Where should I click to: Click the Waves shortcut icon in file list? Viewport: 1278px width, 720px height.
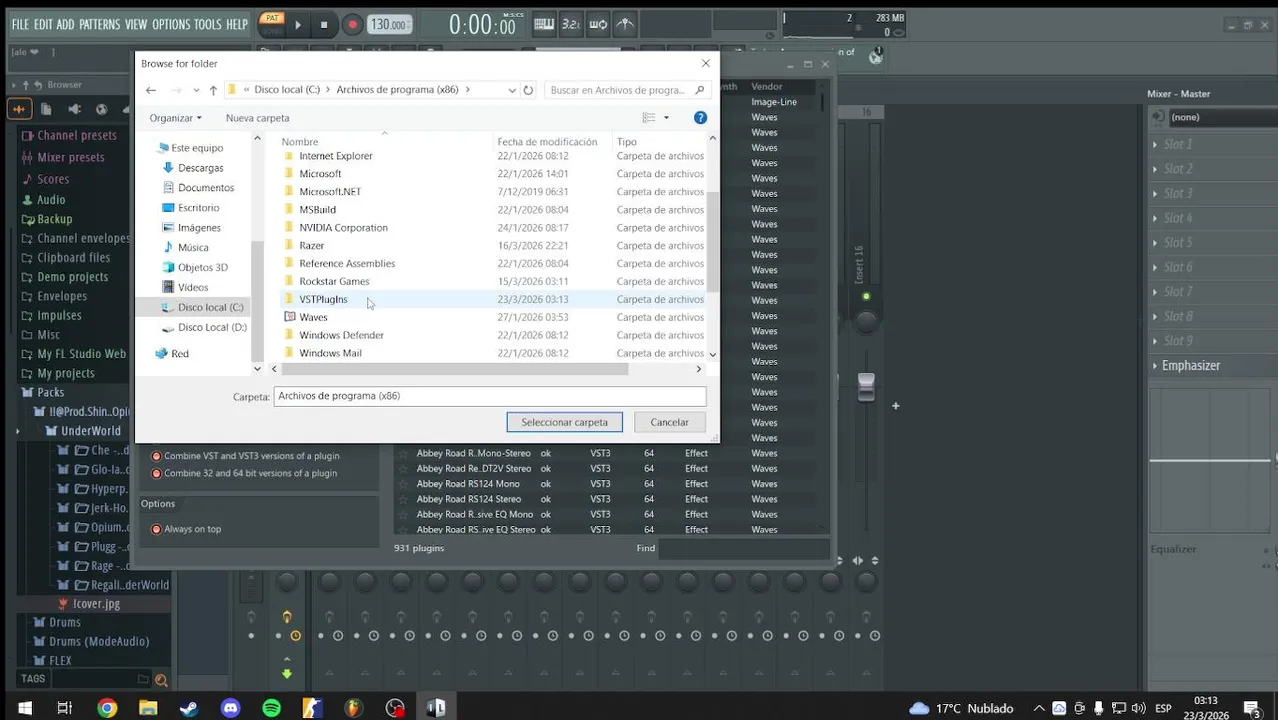[290, 317]
